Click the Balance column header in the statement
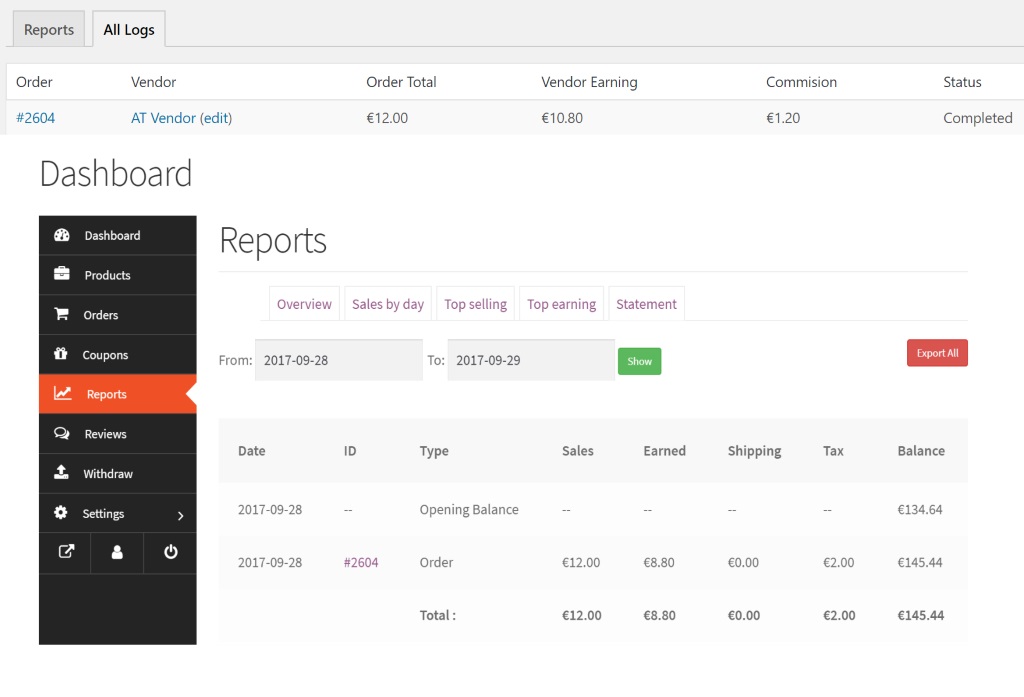Screen dimensions: 1024x697 pyautogui.click(x=921, y=451)
